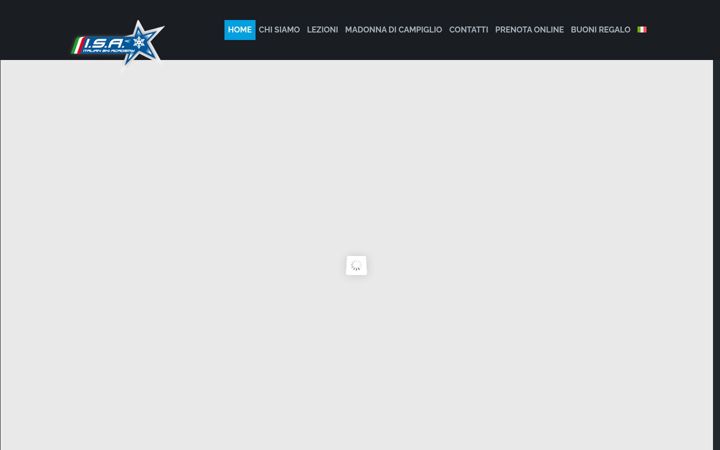Open MADONNA DI CAMPIGLIO section
Image resolution: width=720 pixels, height=450 pixels.
394,30
